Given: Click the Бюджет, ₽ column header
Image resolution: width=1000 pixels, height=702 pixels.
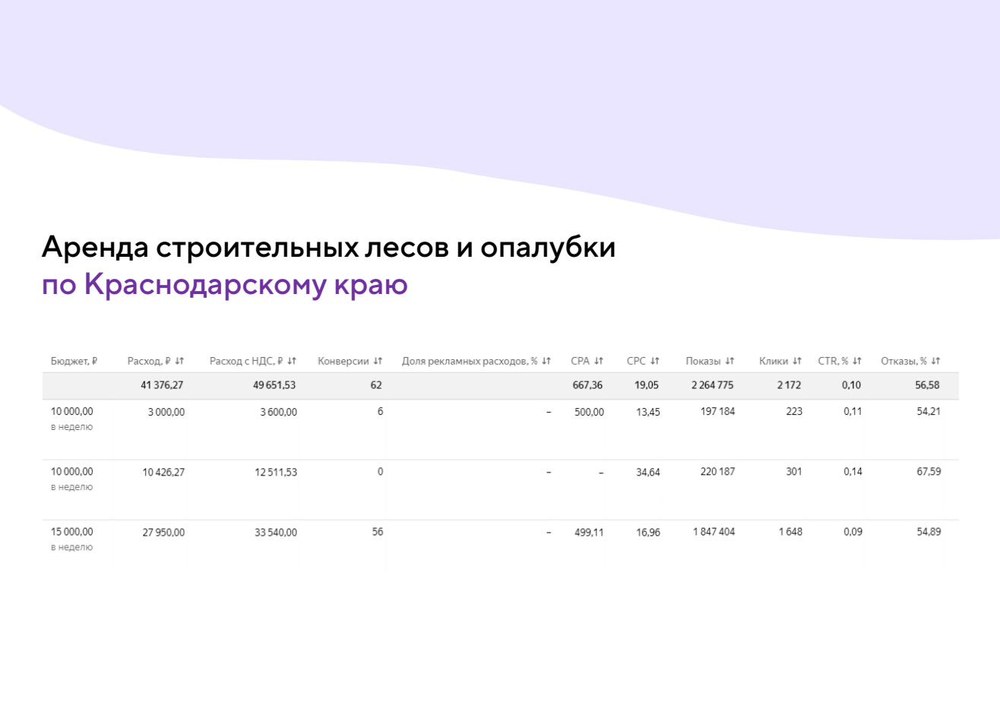Looking at the screenshot, I should click(x=74, y=361).
